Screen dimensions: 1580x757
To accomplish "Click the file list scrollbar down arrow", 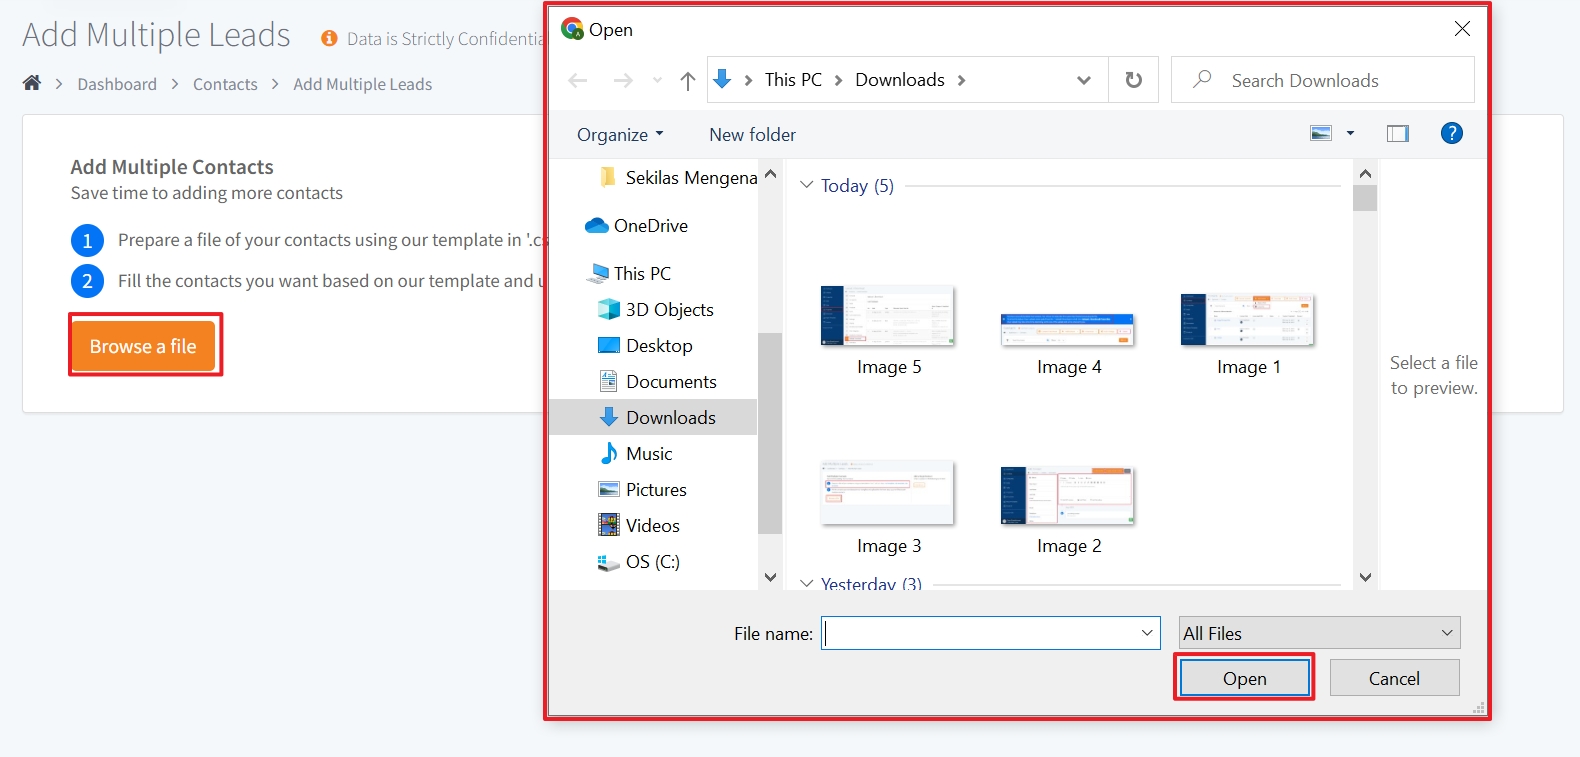I will (1365, 577).
